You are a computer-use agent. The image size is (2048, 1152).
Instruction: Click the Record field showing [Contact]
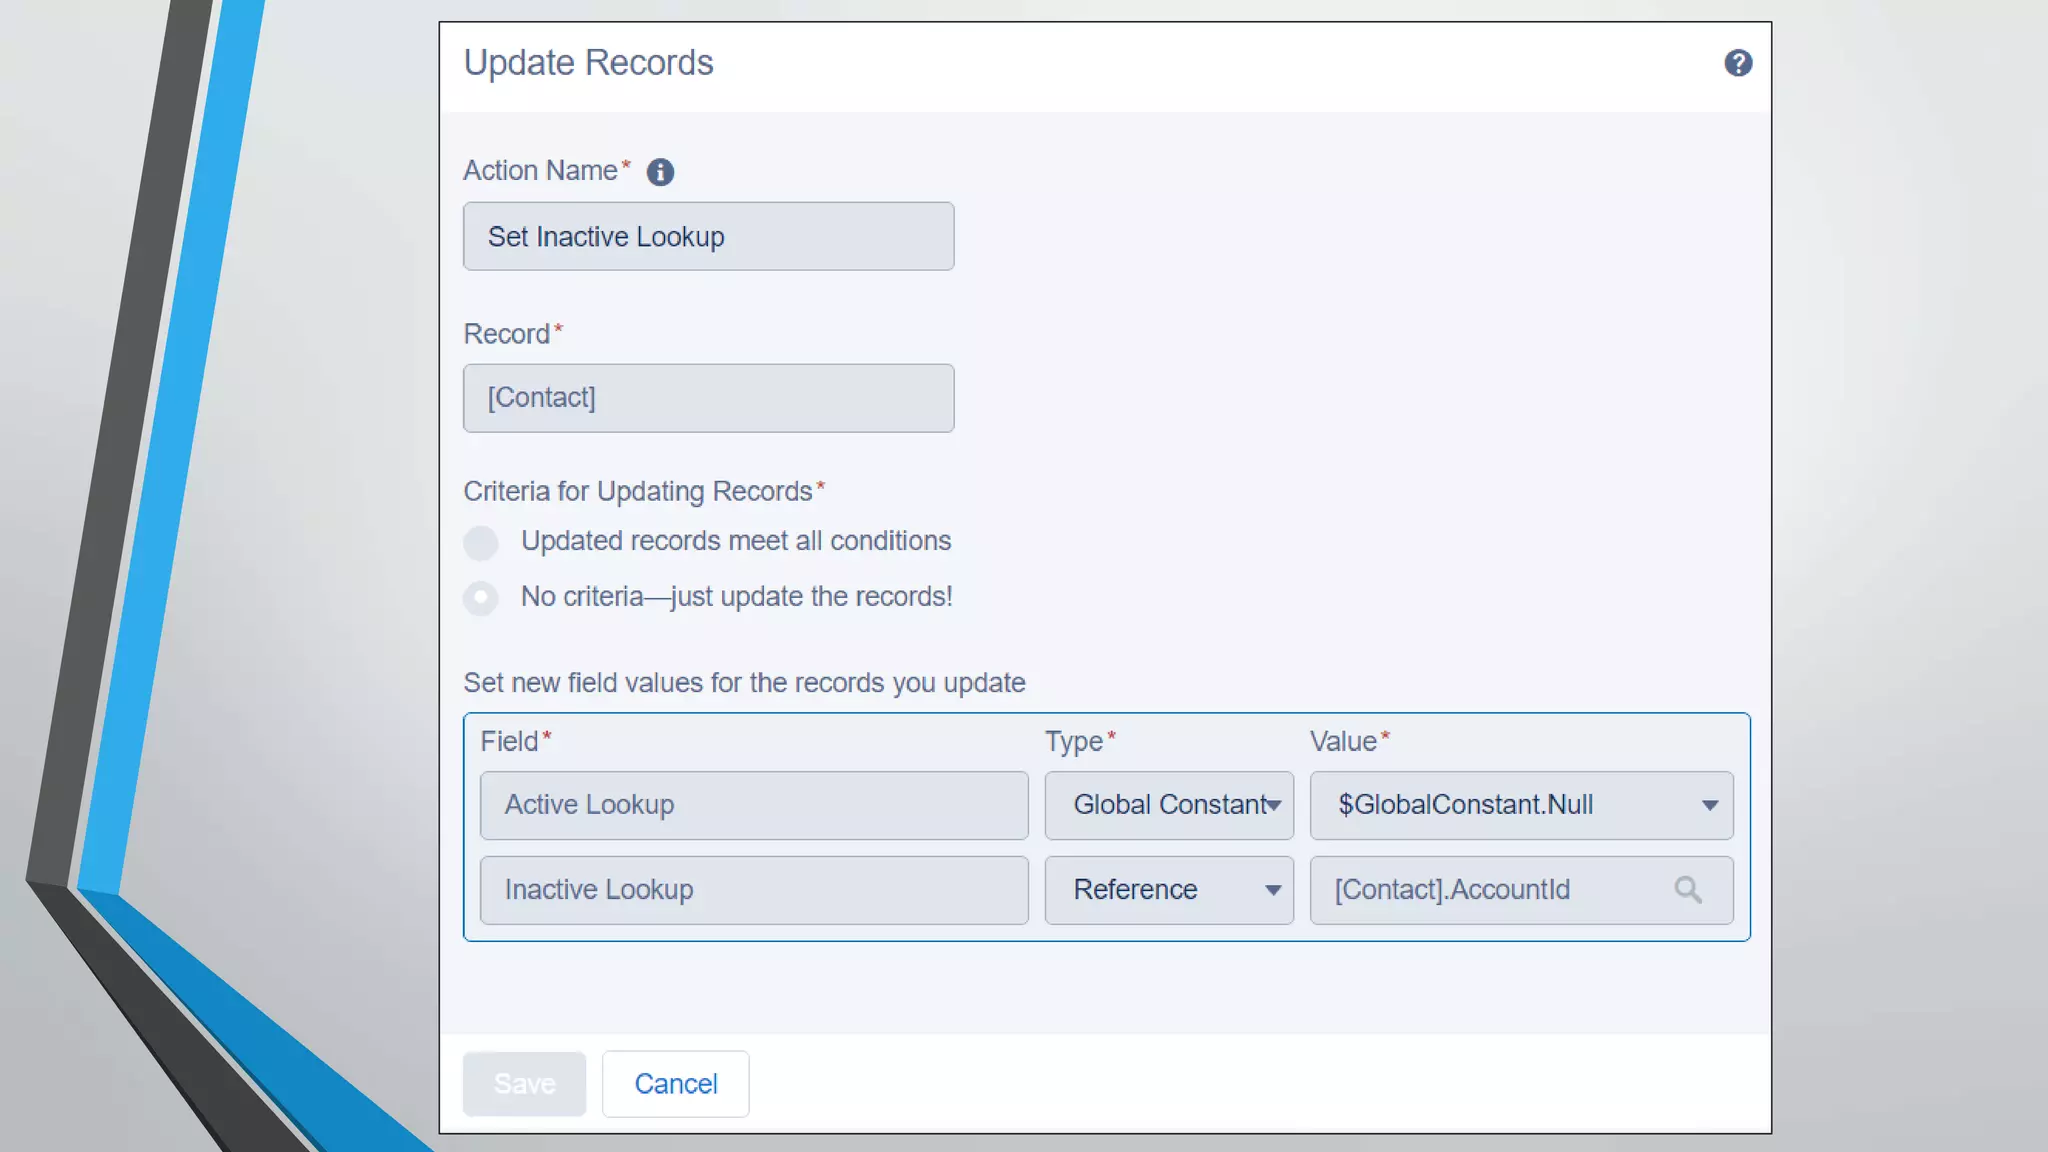[x=708, y=398]
